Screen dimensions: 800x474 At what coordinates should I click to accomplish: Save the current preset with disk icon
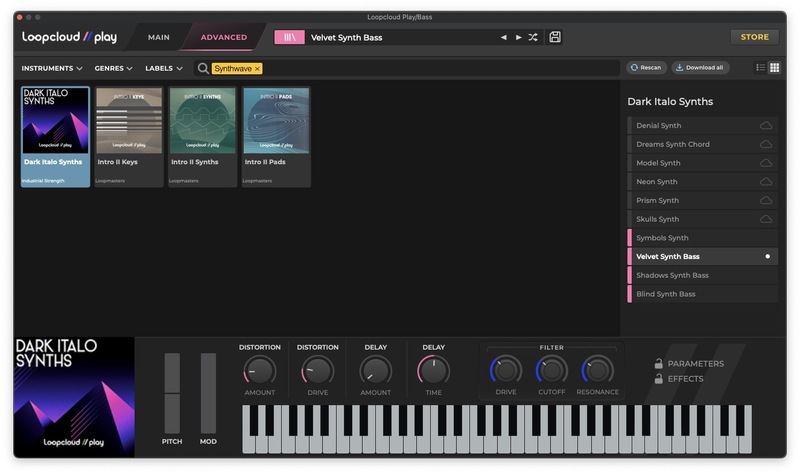(x=555, y=37)
